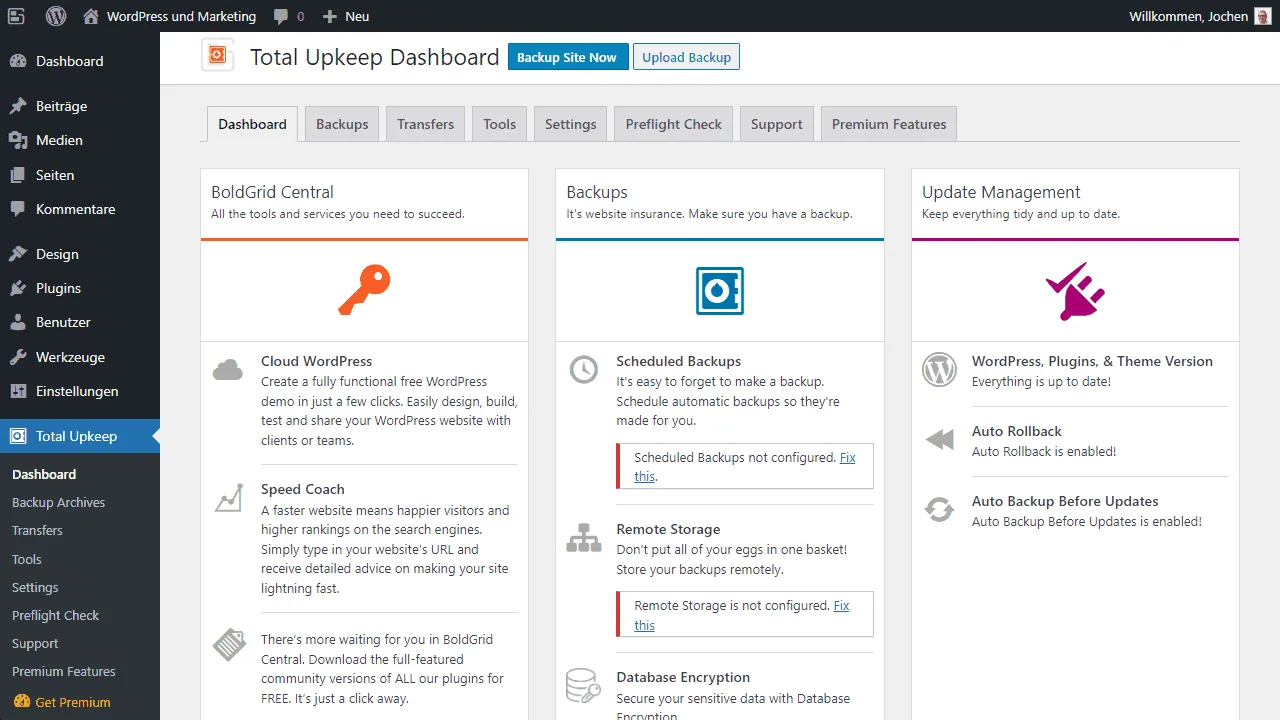
Task: Click the blue vault icon in the Backups card
Action: pyautogui.click(x=720, y=291)
